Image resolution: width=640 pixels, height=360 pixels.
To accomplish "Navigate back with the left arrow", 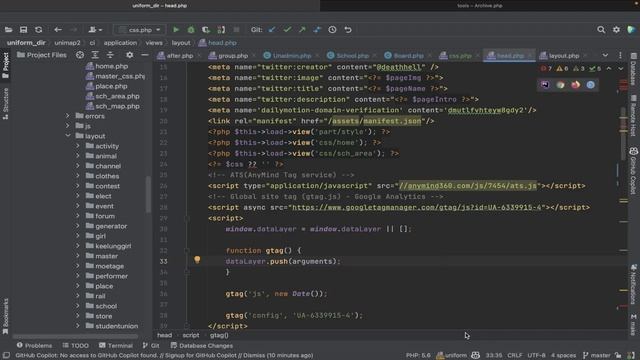I will (x=58, y=30).
